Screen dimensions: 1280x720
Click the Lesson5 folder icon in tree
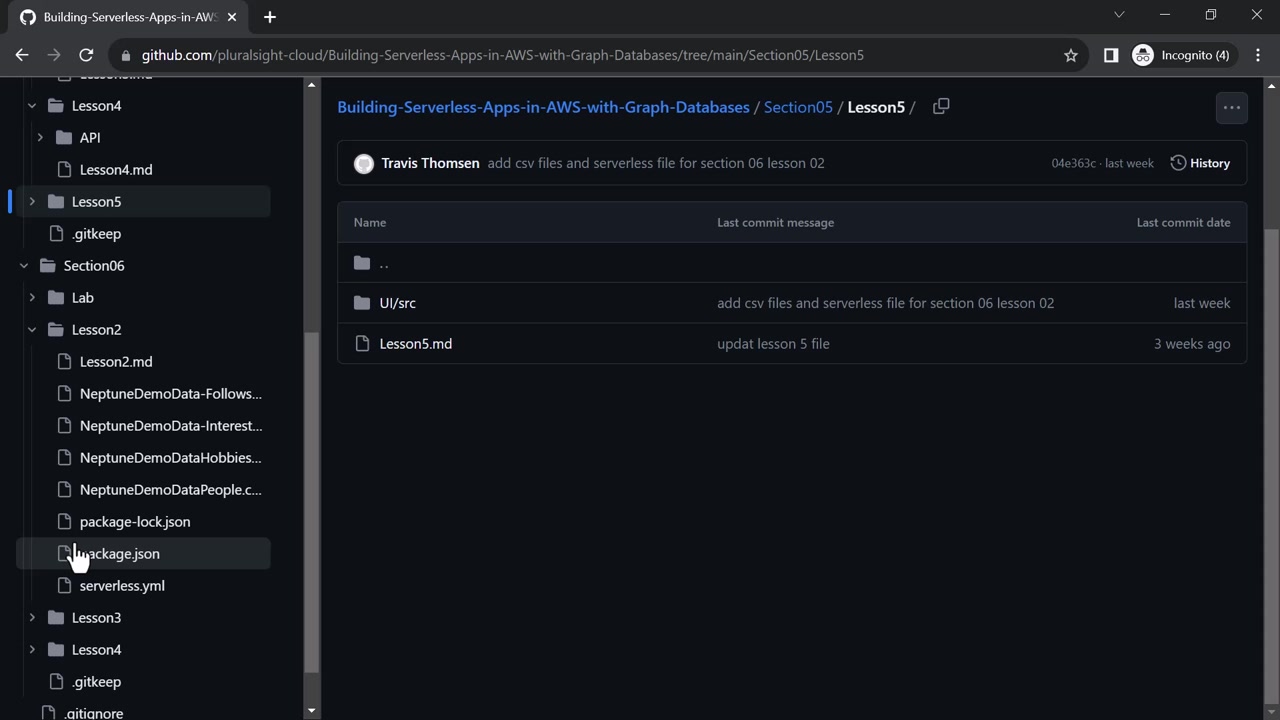pyautogui.click(x=55, y=202)
